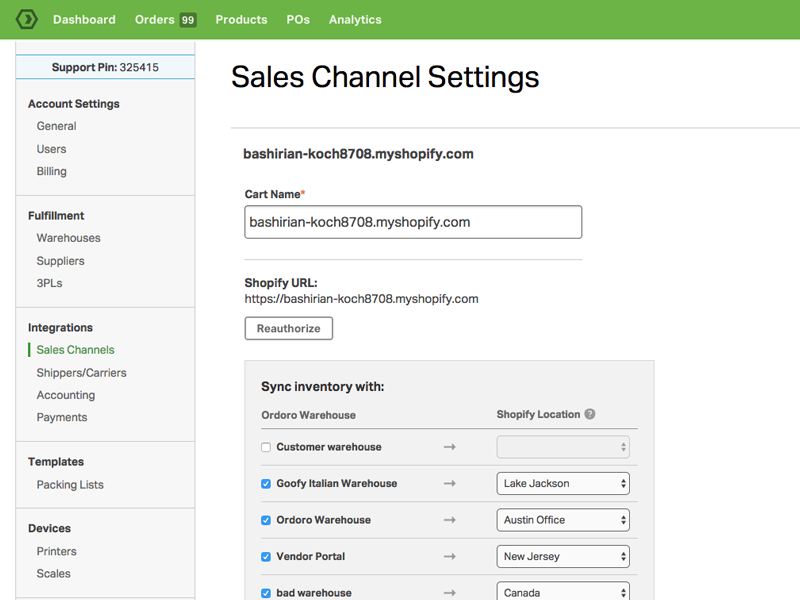Enable the Customer warehouse checkbox
This screenshot has width=800, height=600.
[x=266, y=448]
